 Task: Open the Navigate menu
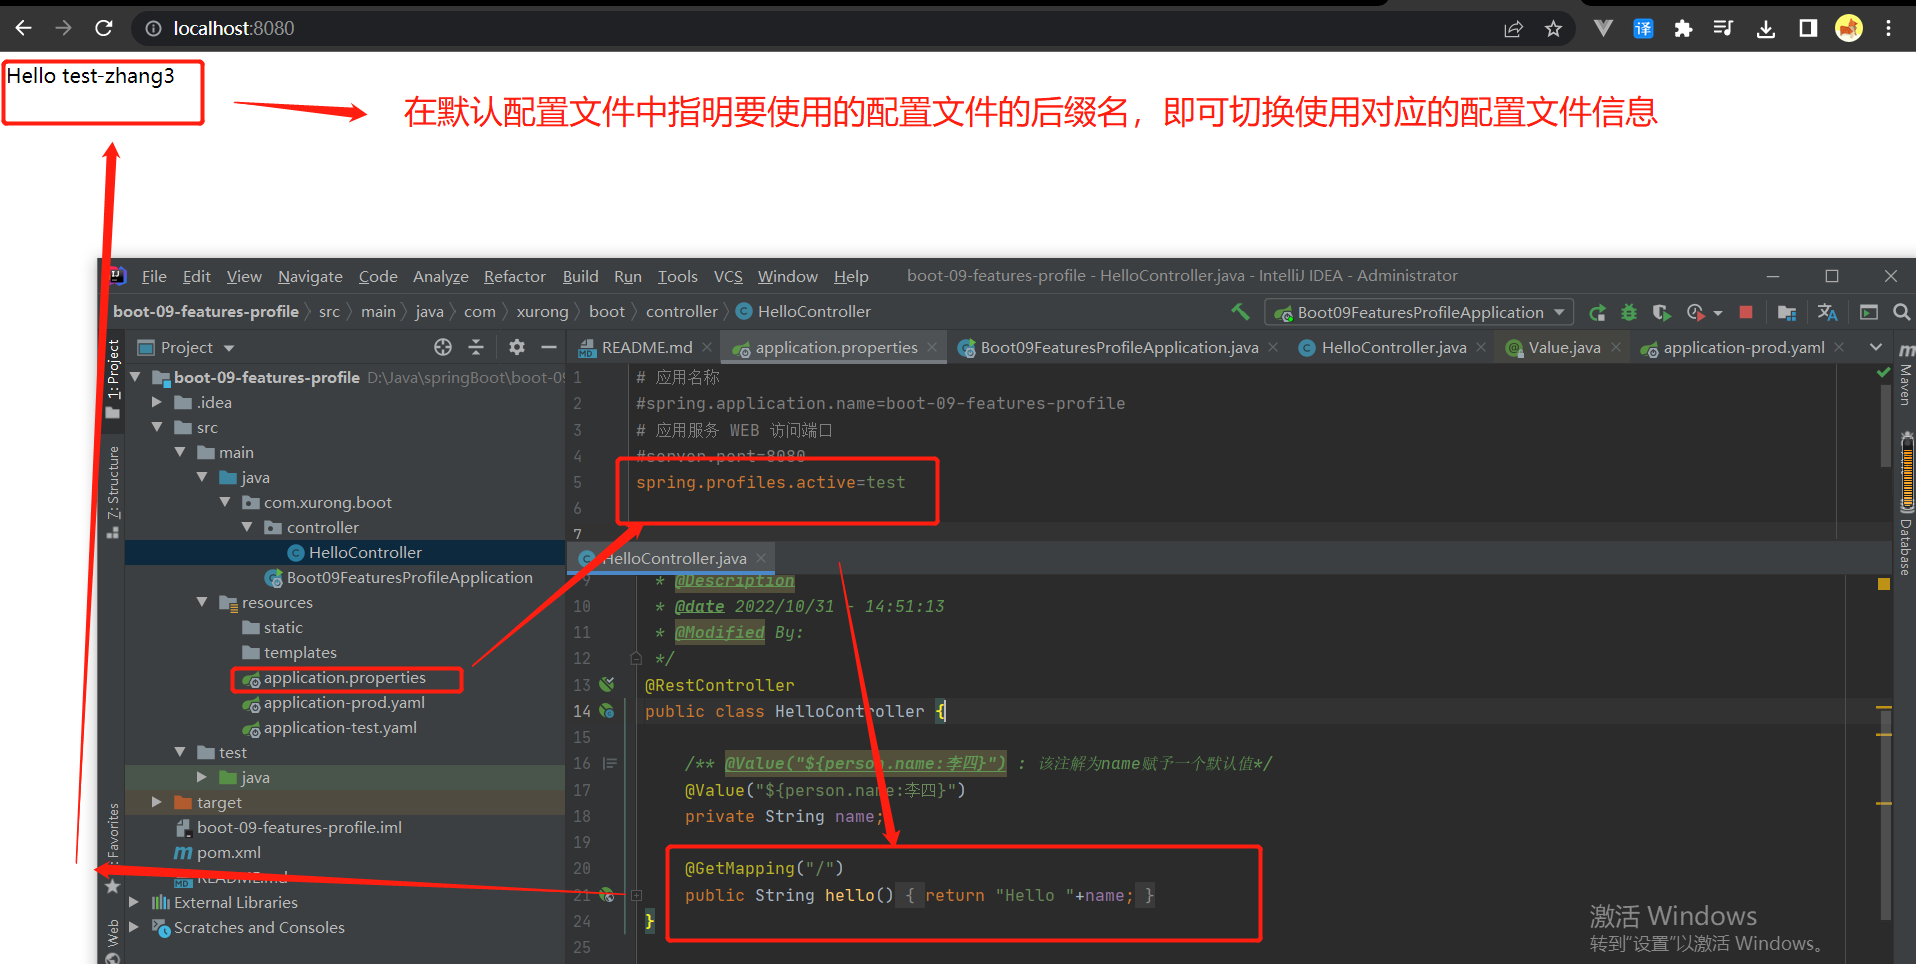(310, 277)
